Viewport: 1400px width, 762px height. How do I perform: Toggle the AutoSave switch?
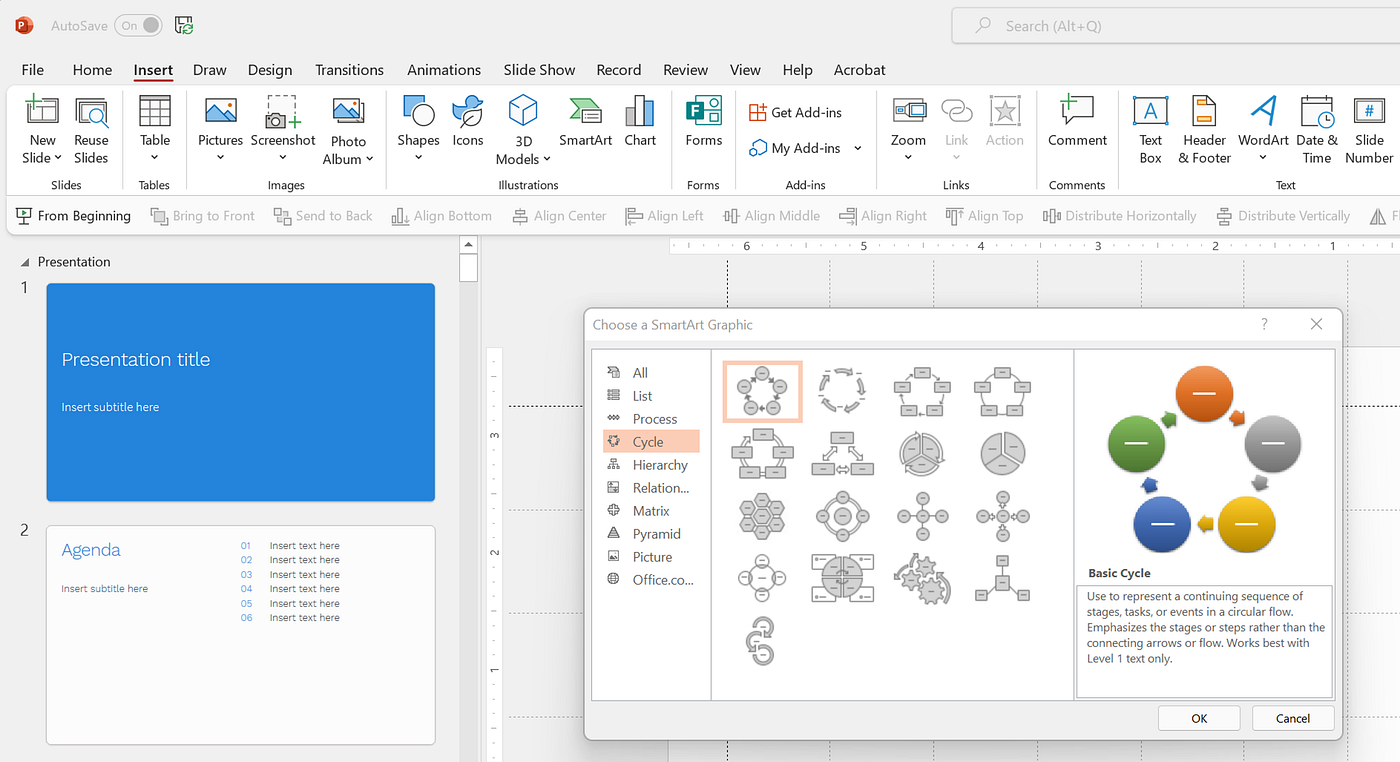coord(139,26)
